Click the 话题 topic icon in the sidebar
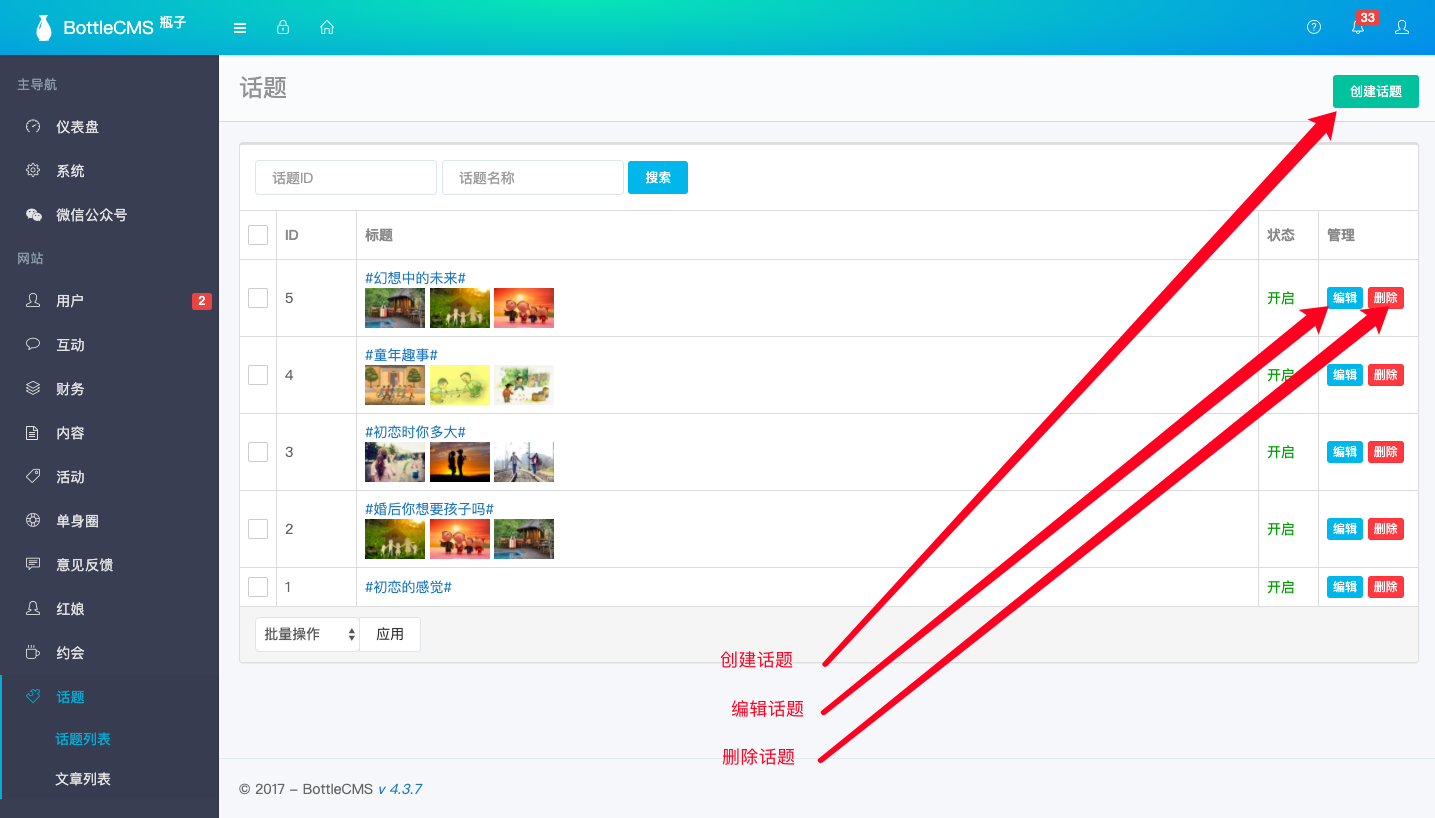Image resolution: width=1435 pixels, height=818 pixels. click(x=33, y=697)
